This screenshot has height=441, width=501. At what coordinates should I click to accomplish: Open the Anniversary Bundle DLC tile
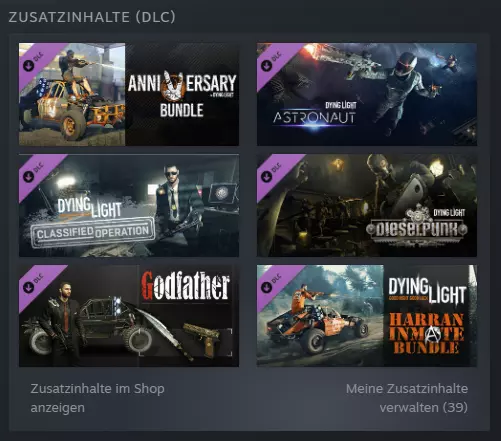[129, 94]
